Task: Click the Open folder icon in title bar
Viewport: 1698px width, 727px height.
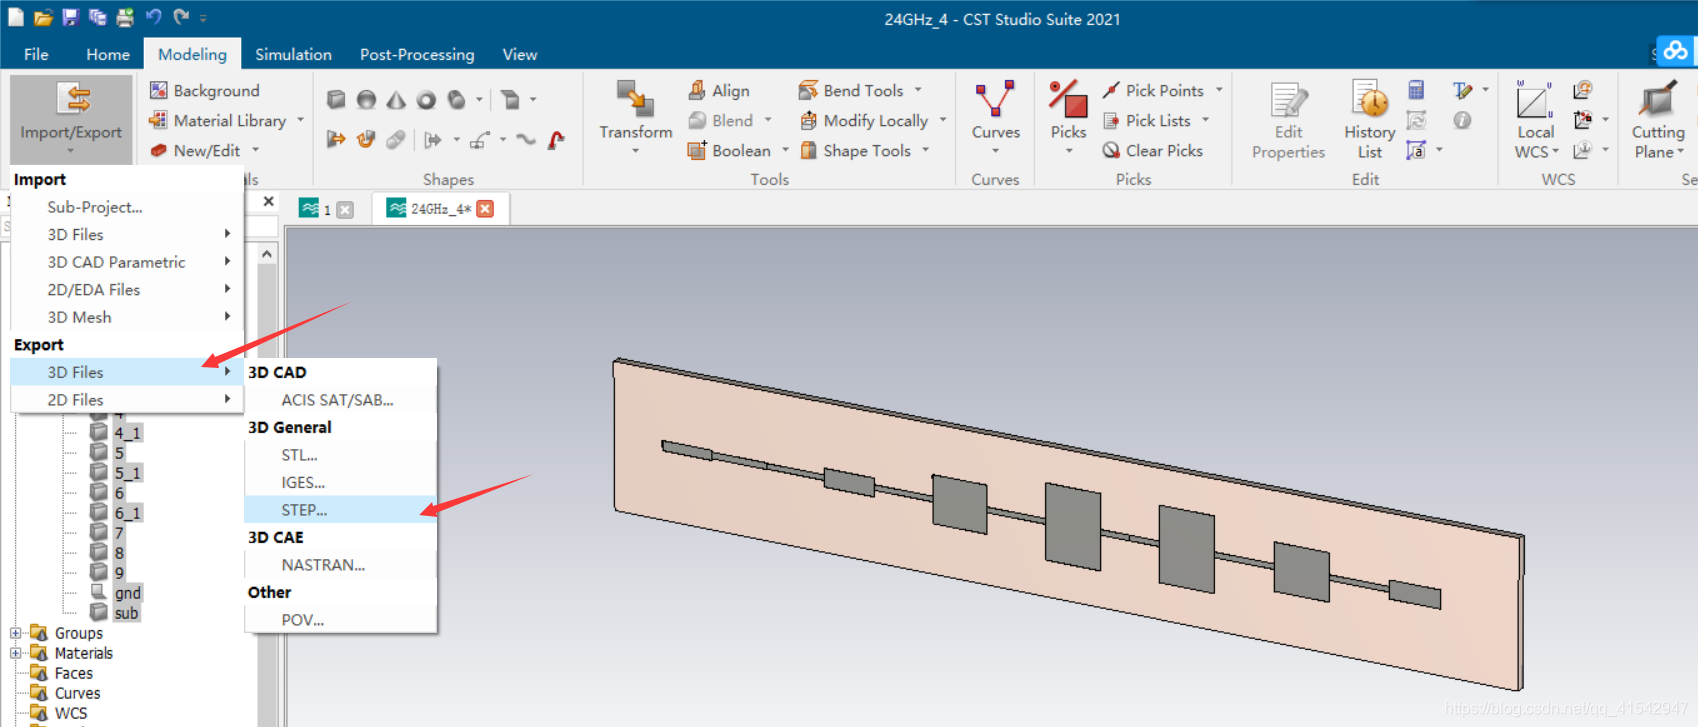Action: coord(43,17)
